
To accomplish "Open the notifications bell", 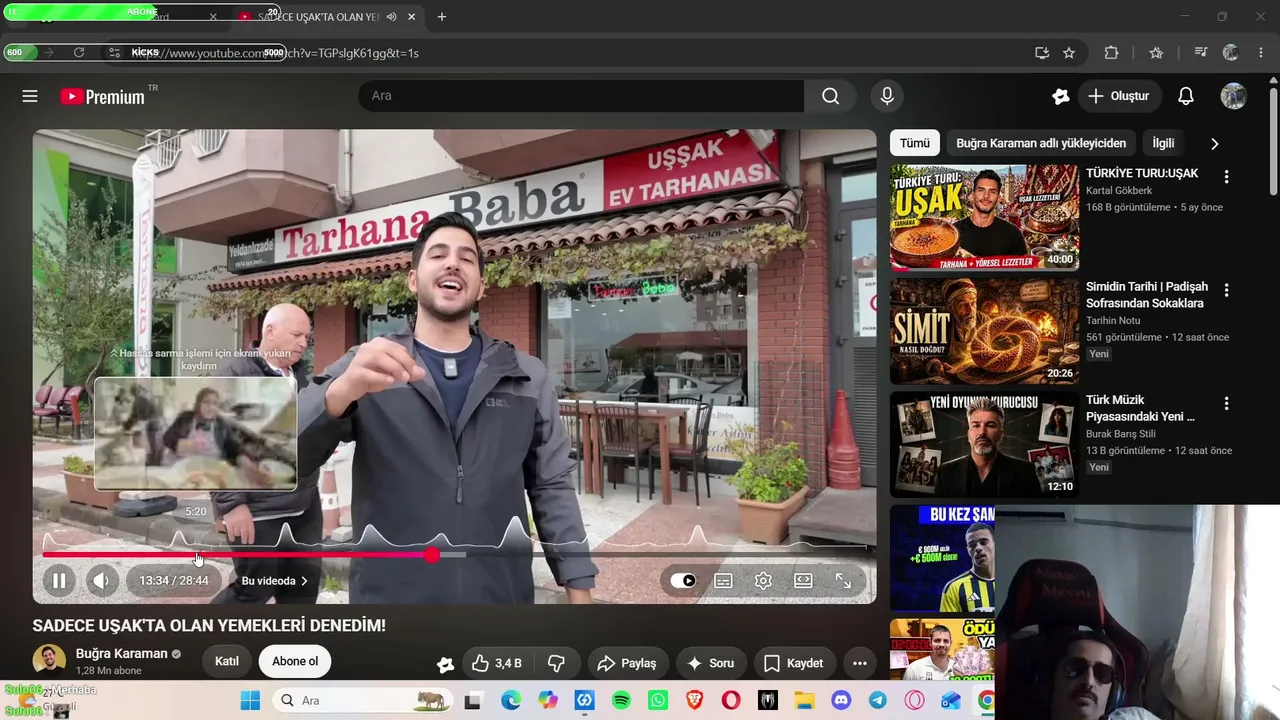I will (1186, 96).
